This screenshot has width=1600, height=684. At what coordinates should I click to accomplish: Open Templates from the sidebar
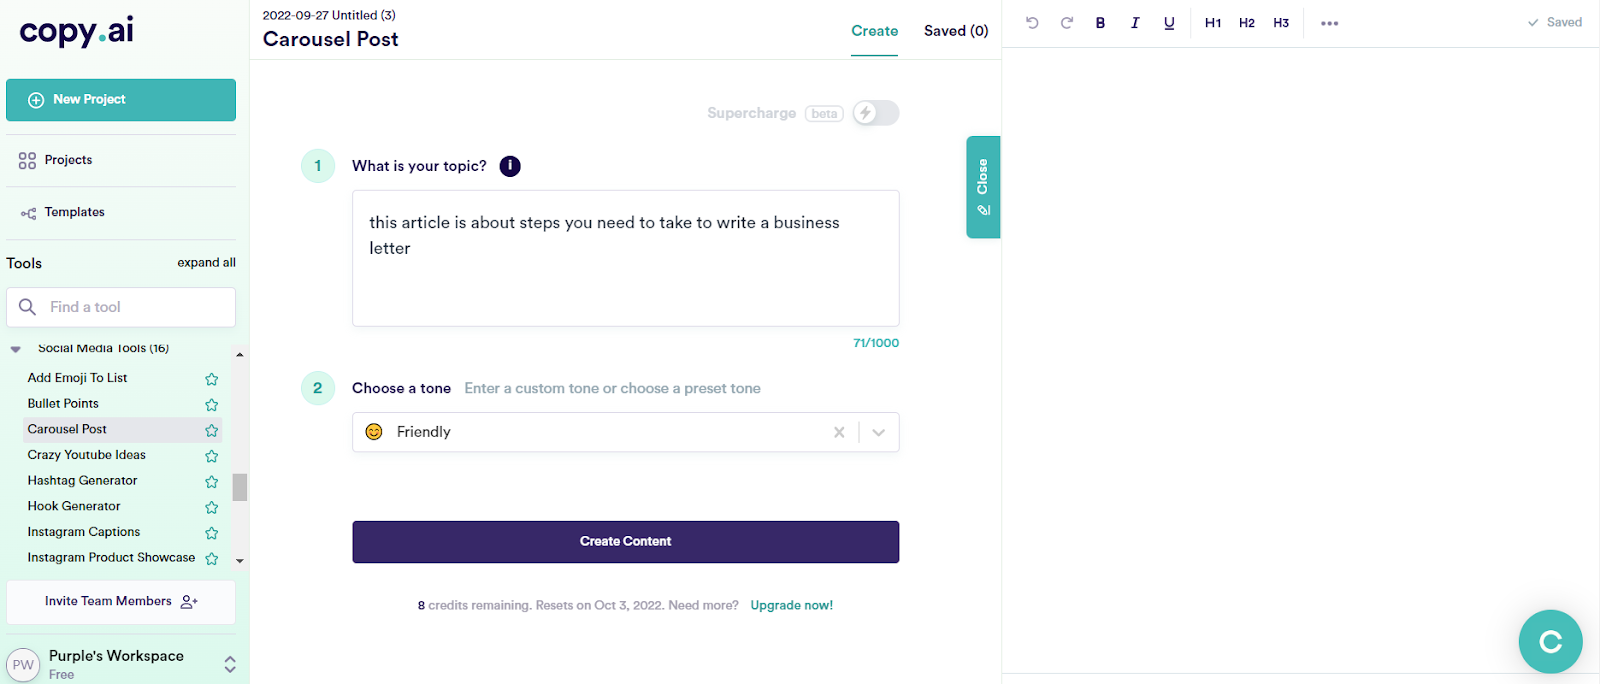74,212
